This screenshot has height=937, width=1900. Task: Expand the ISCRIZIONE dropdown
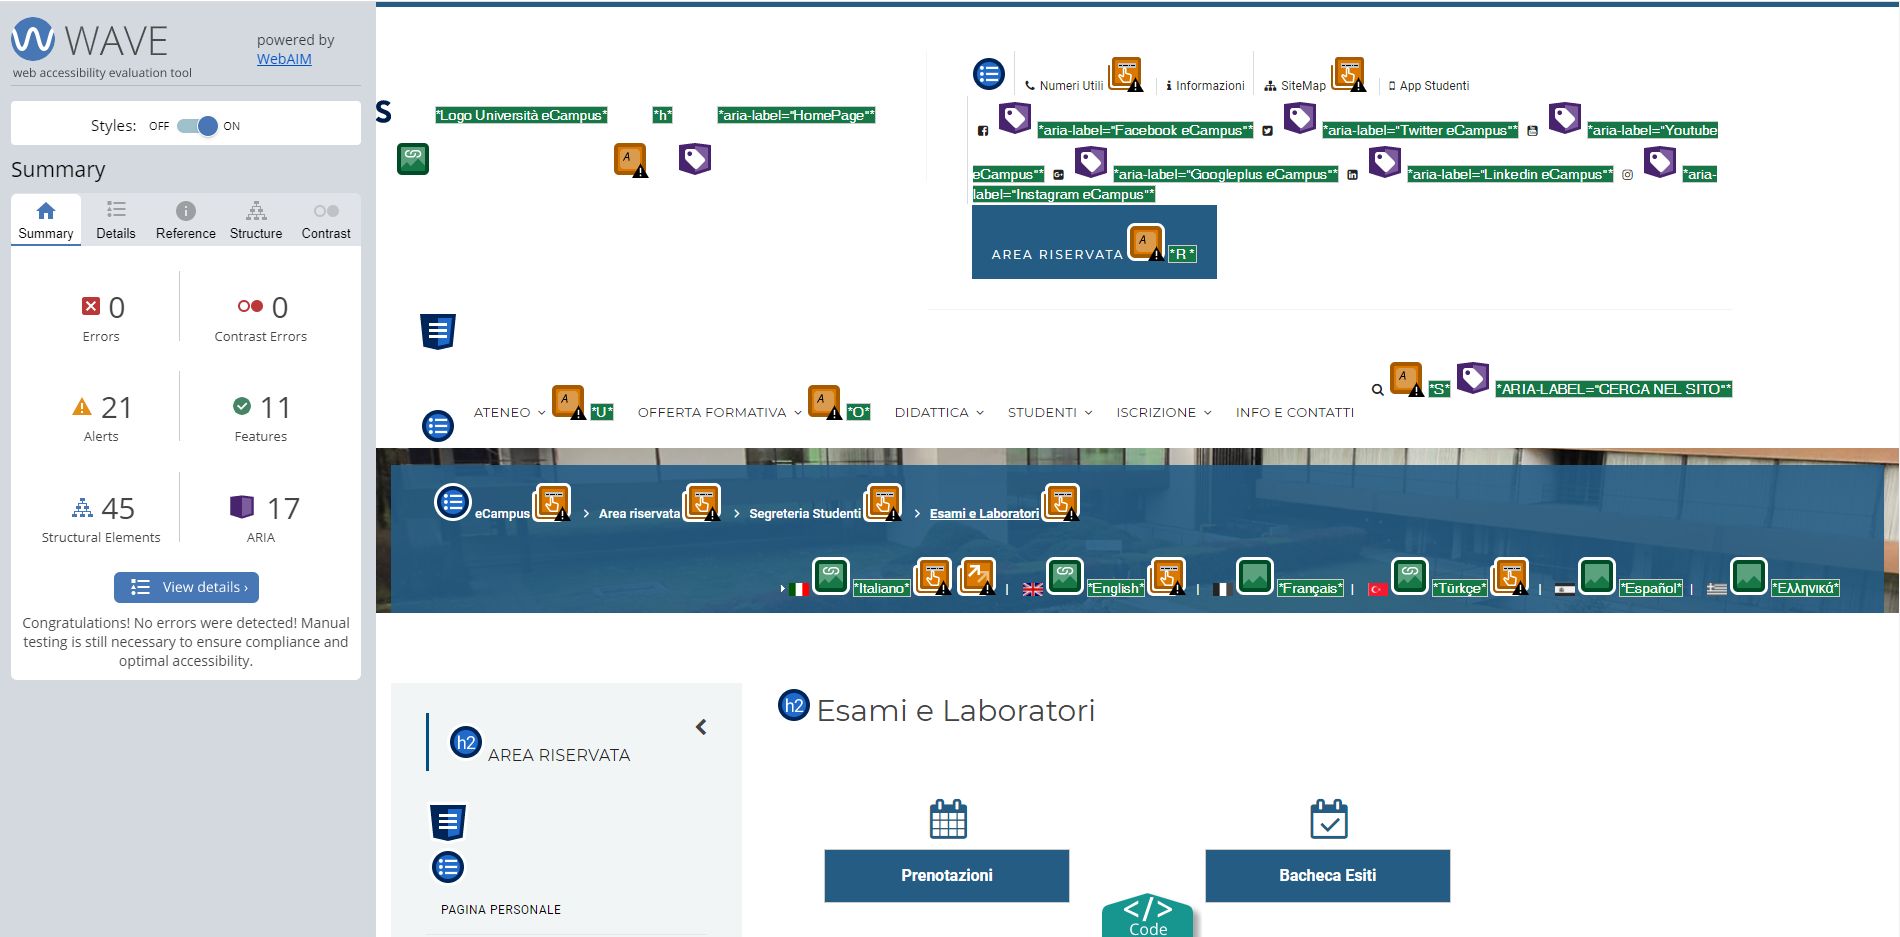(1164, 412)
